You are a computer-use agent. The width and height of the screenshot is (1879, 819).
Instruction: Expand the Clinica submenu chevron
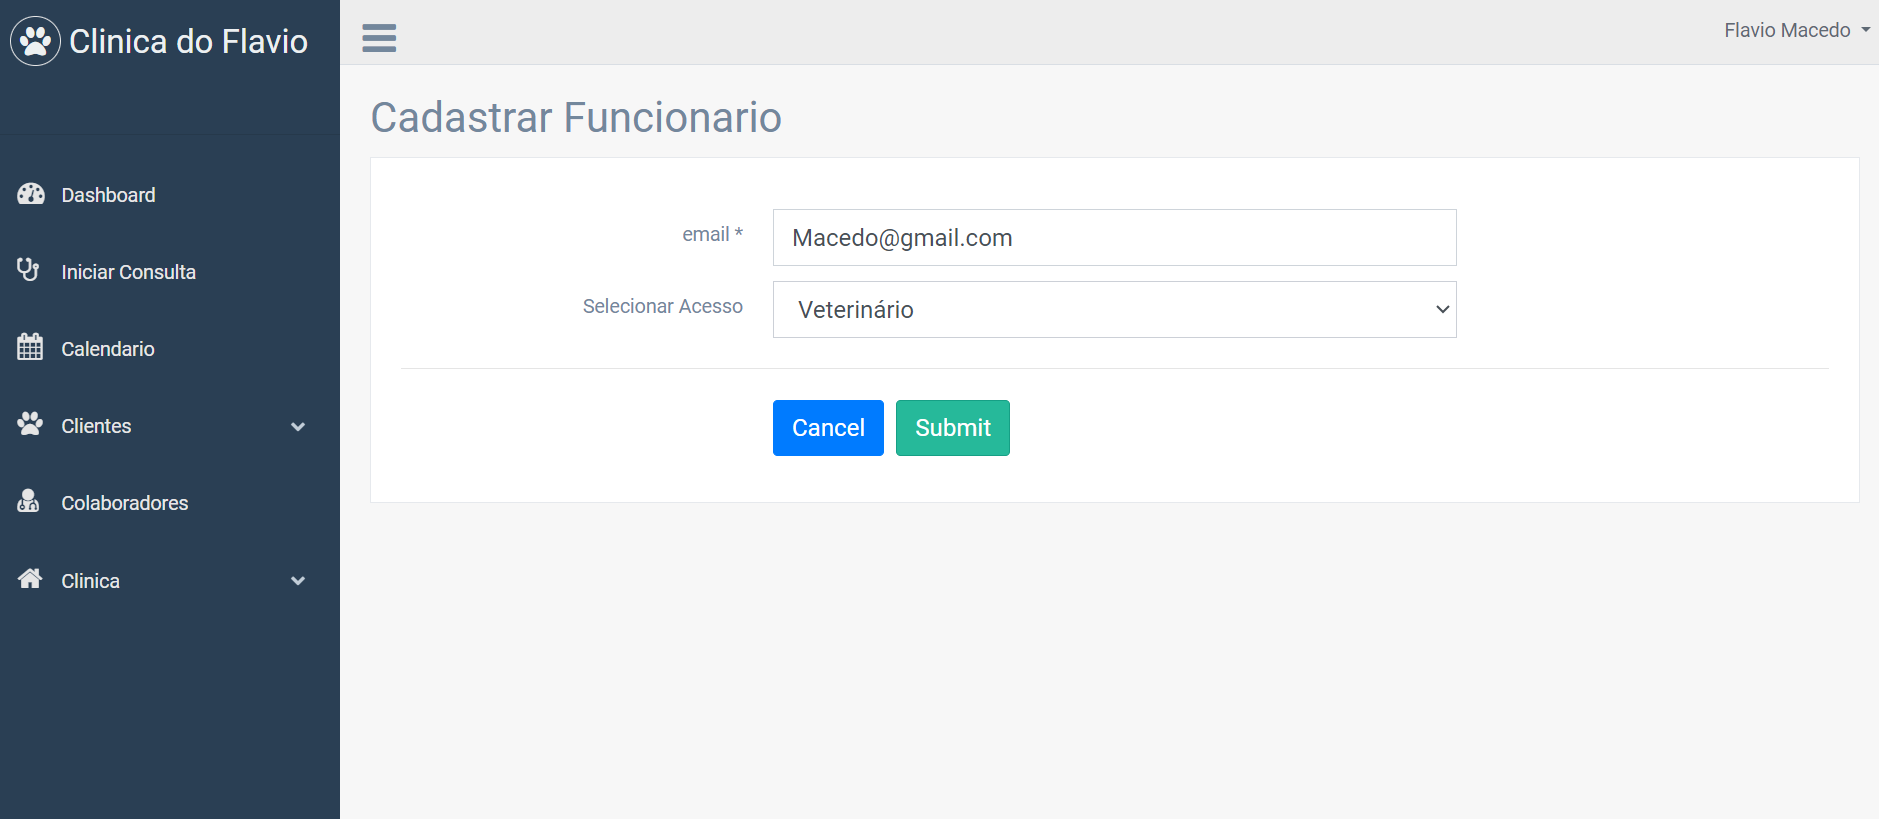click(297, 581)
